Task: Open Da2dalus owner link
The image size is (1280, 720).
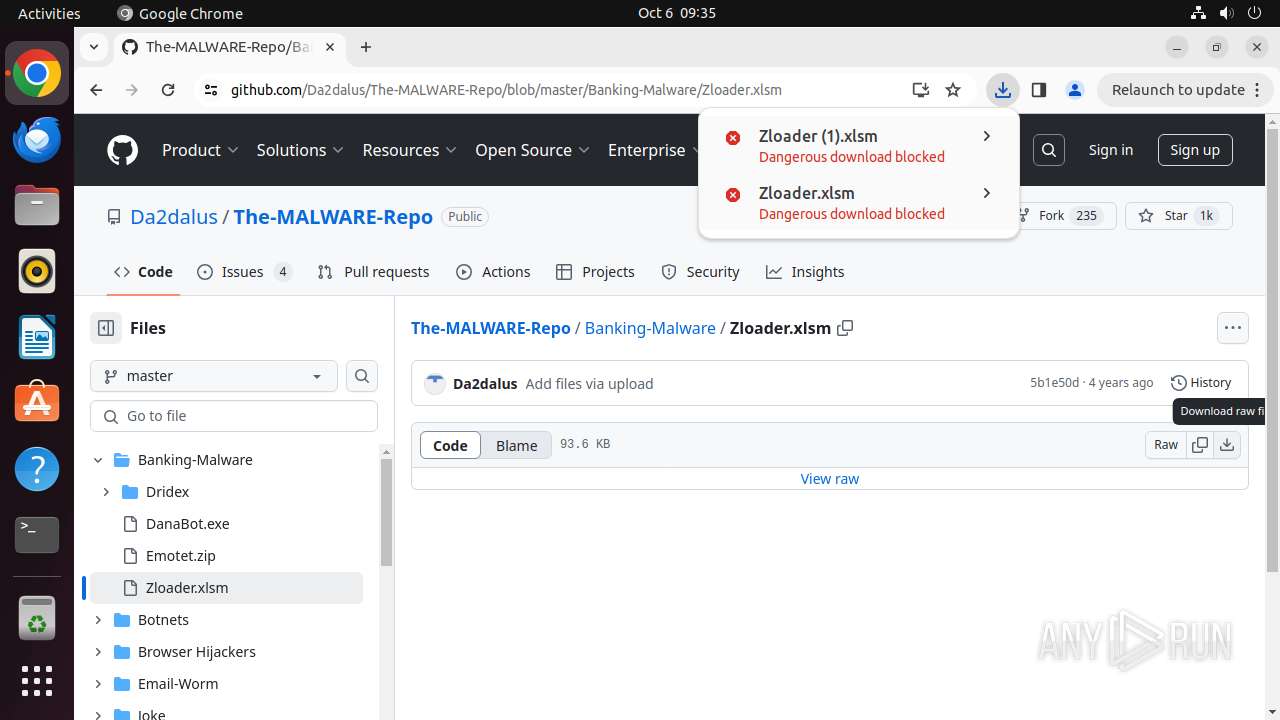Action: 174,217
